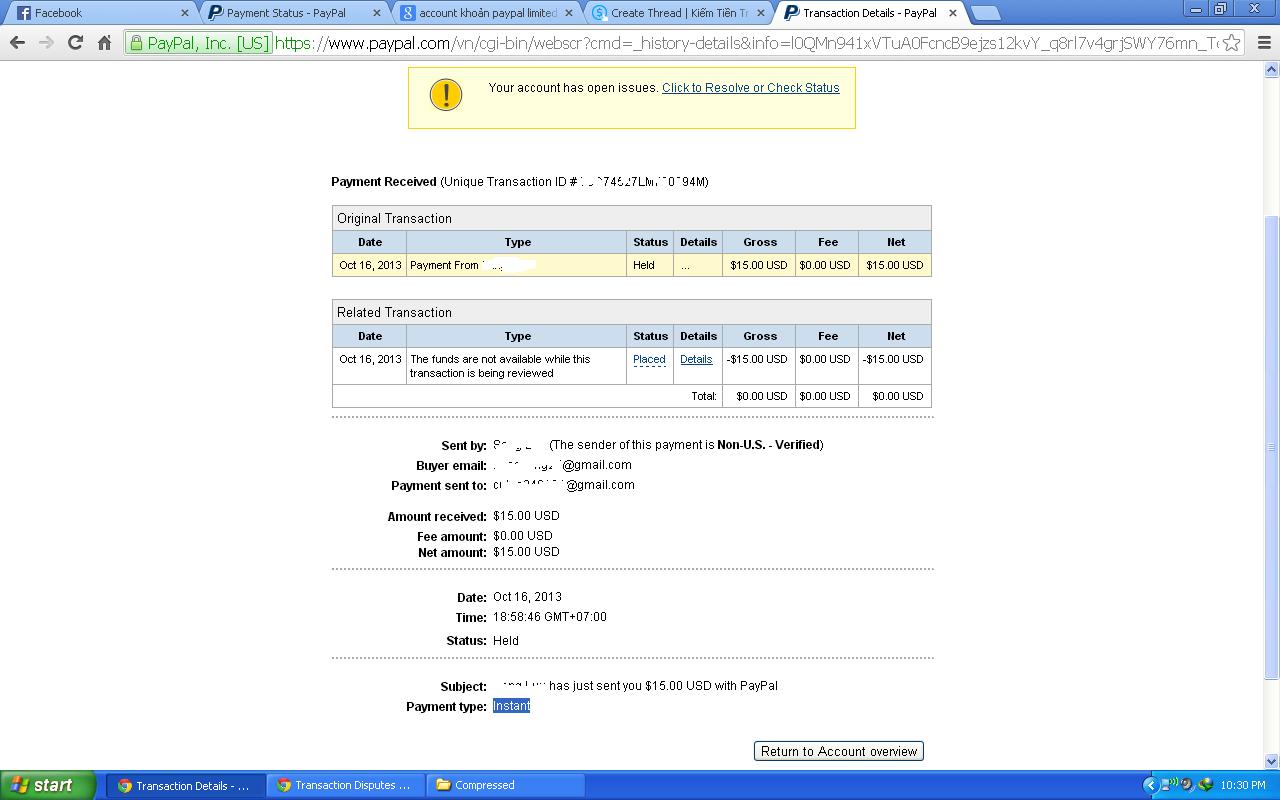Open the Windows Start menu

click(x=47, y=785)
